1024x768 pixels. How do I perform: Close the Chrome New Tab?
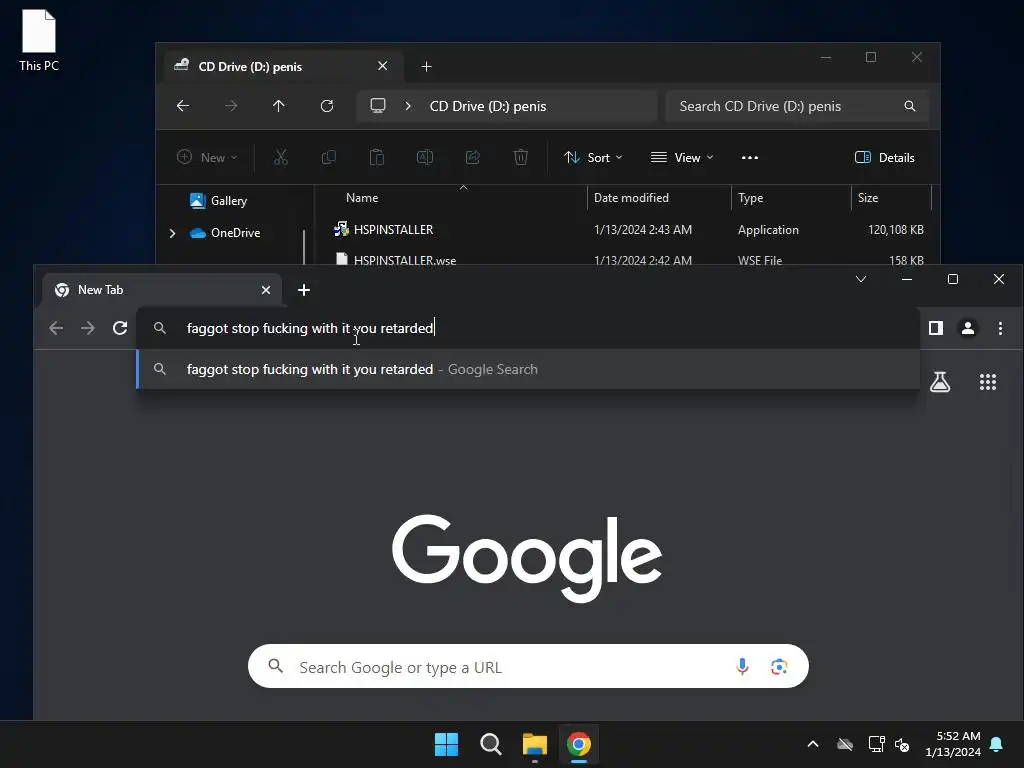click(x=266, y=289)
